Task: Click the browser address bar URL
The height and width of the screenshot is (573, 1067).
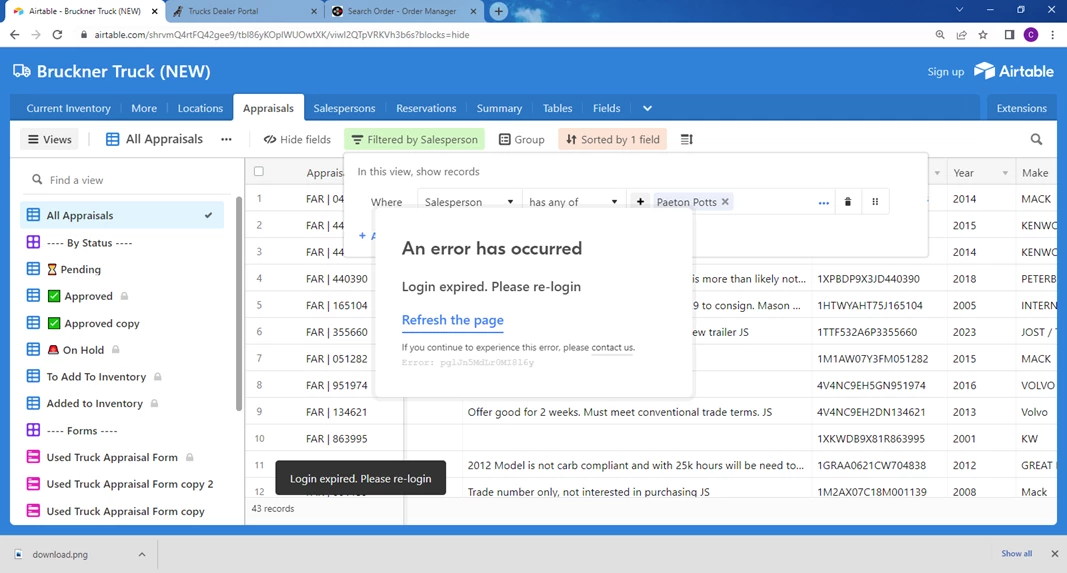Action: pyautogui.click(x=282, y=35)
